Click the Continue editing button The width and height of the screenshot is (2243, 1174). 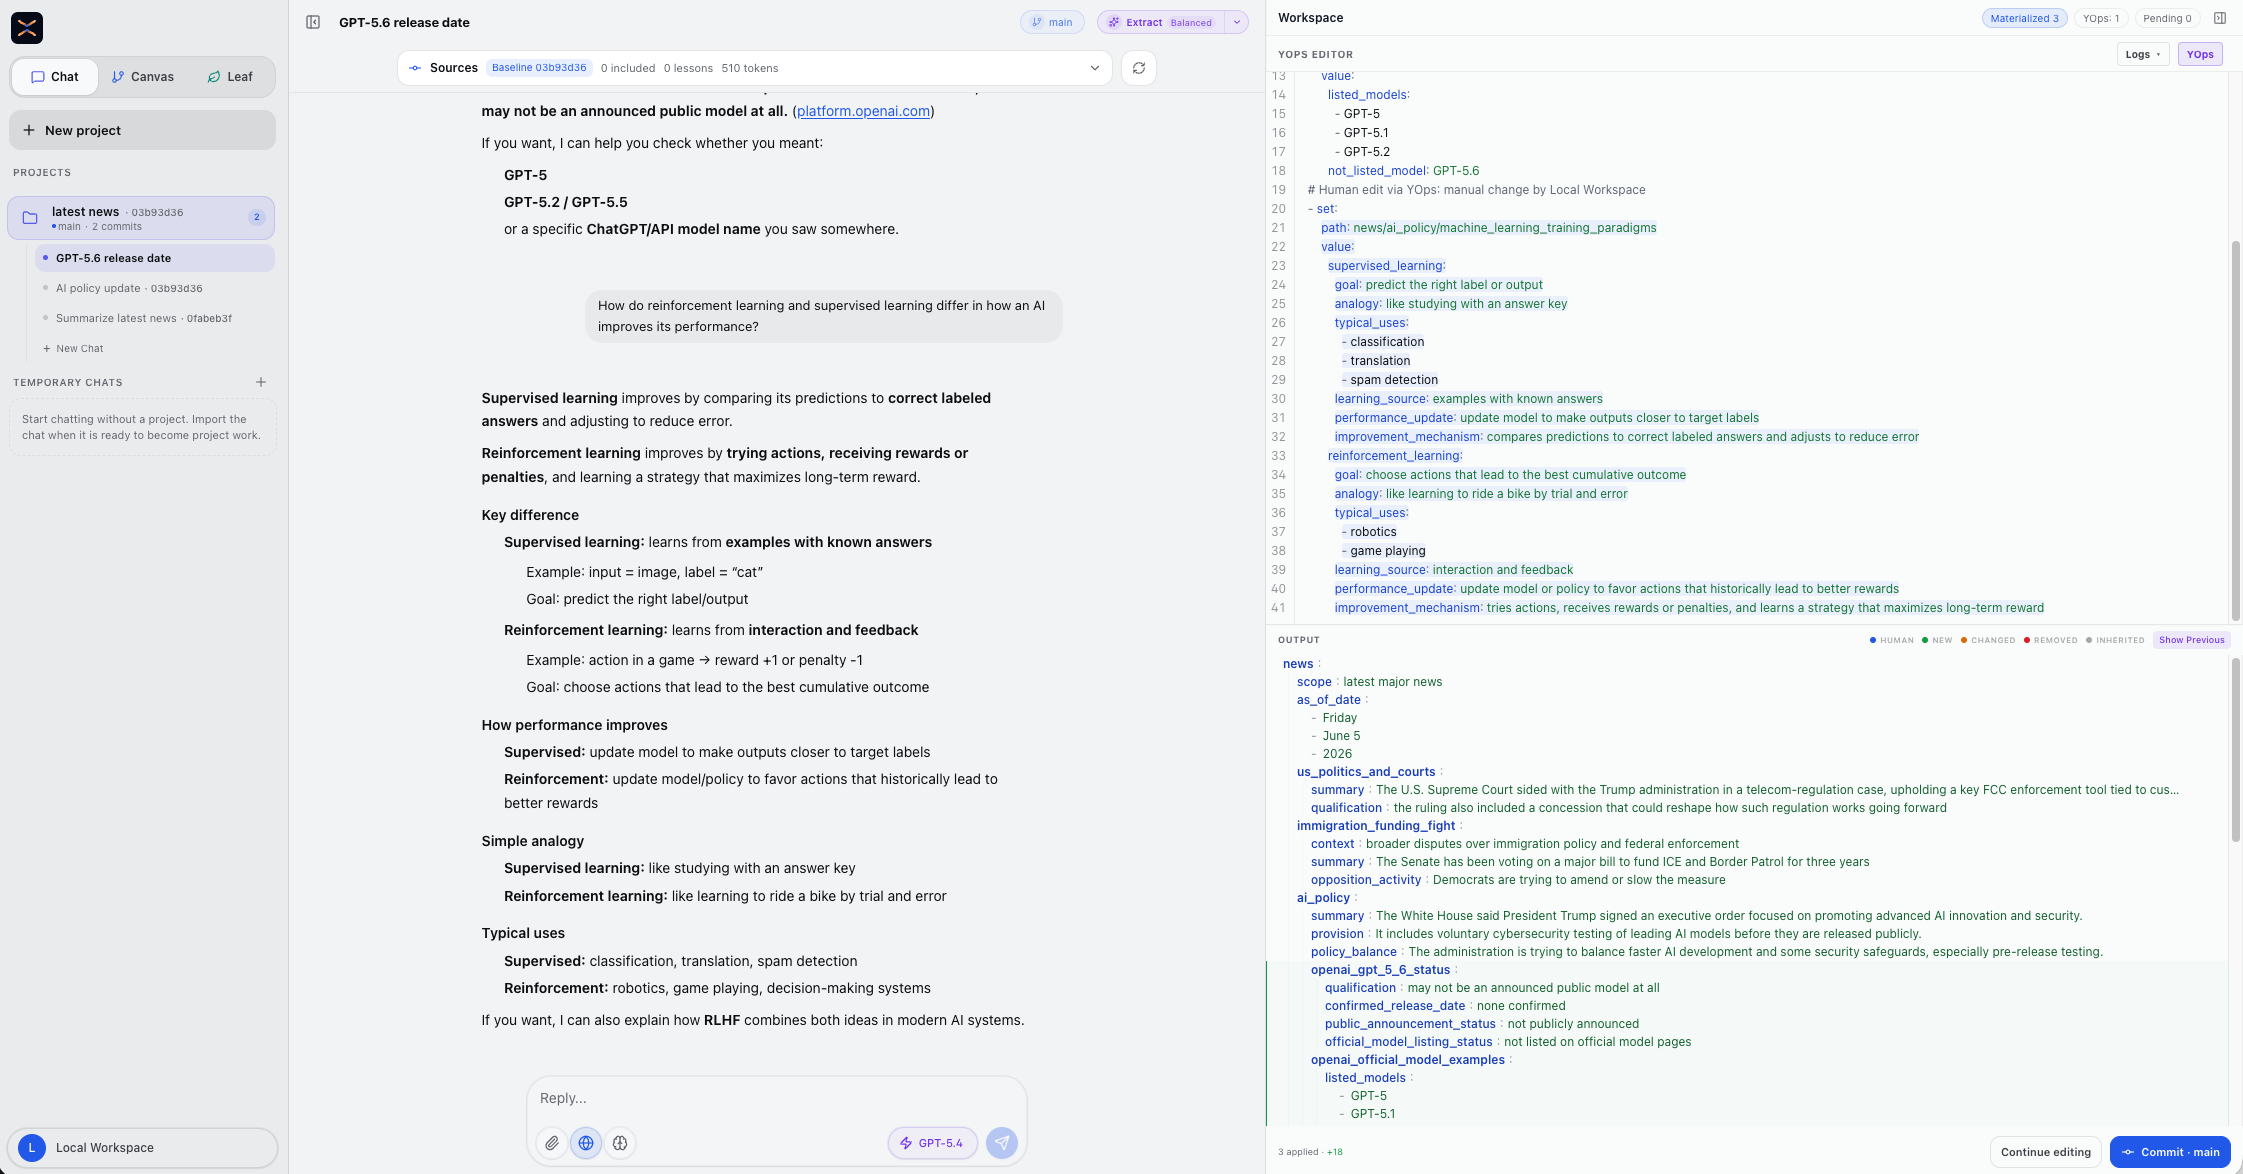pos(2045,1152)
